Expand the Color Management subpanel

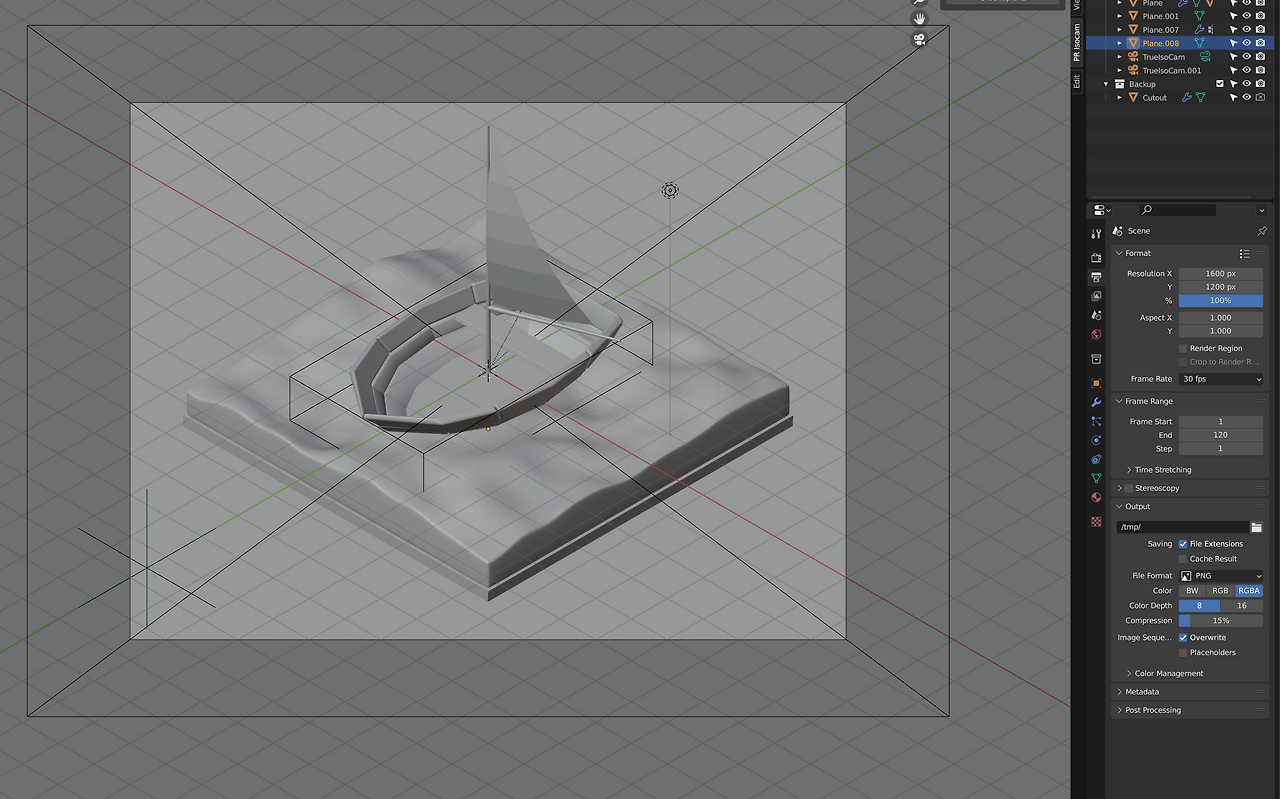[x=1129, y=674]
